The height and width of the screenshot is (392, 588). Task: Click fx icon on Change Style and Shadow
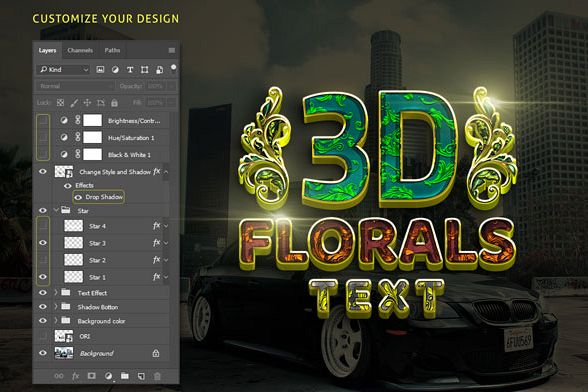point(156,172)
